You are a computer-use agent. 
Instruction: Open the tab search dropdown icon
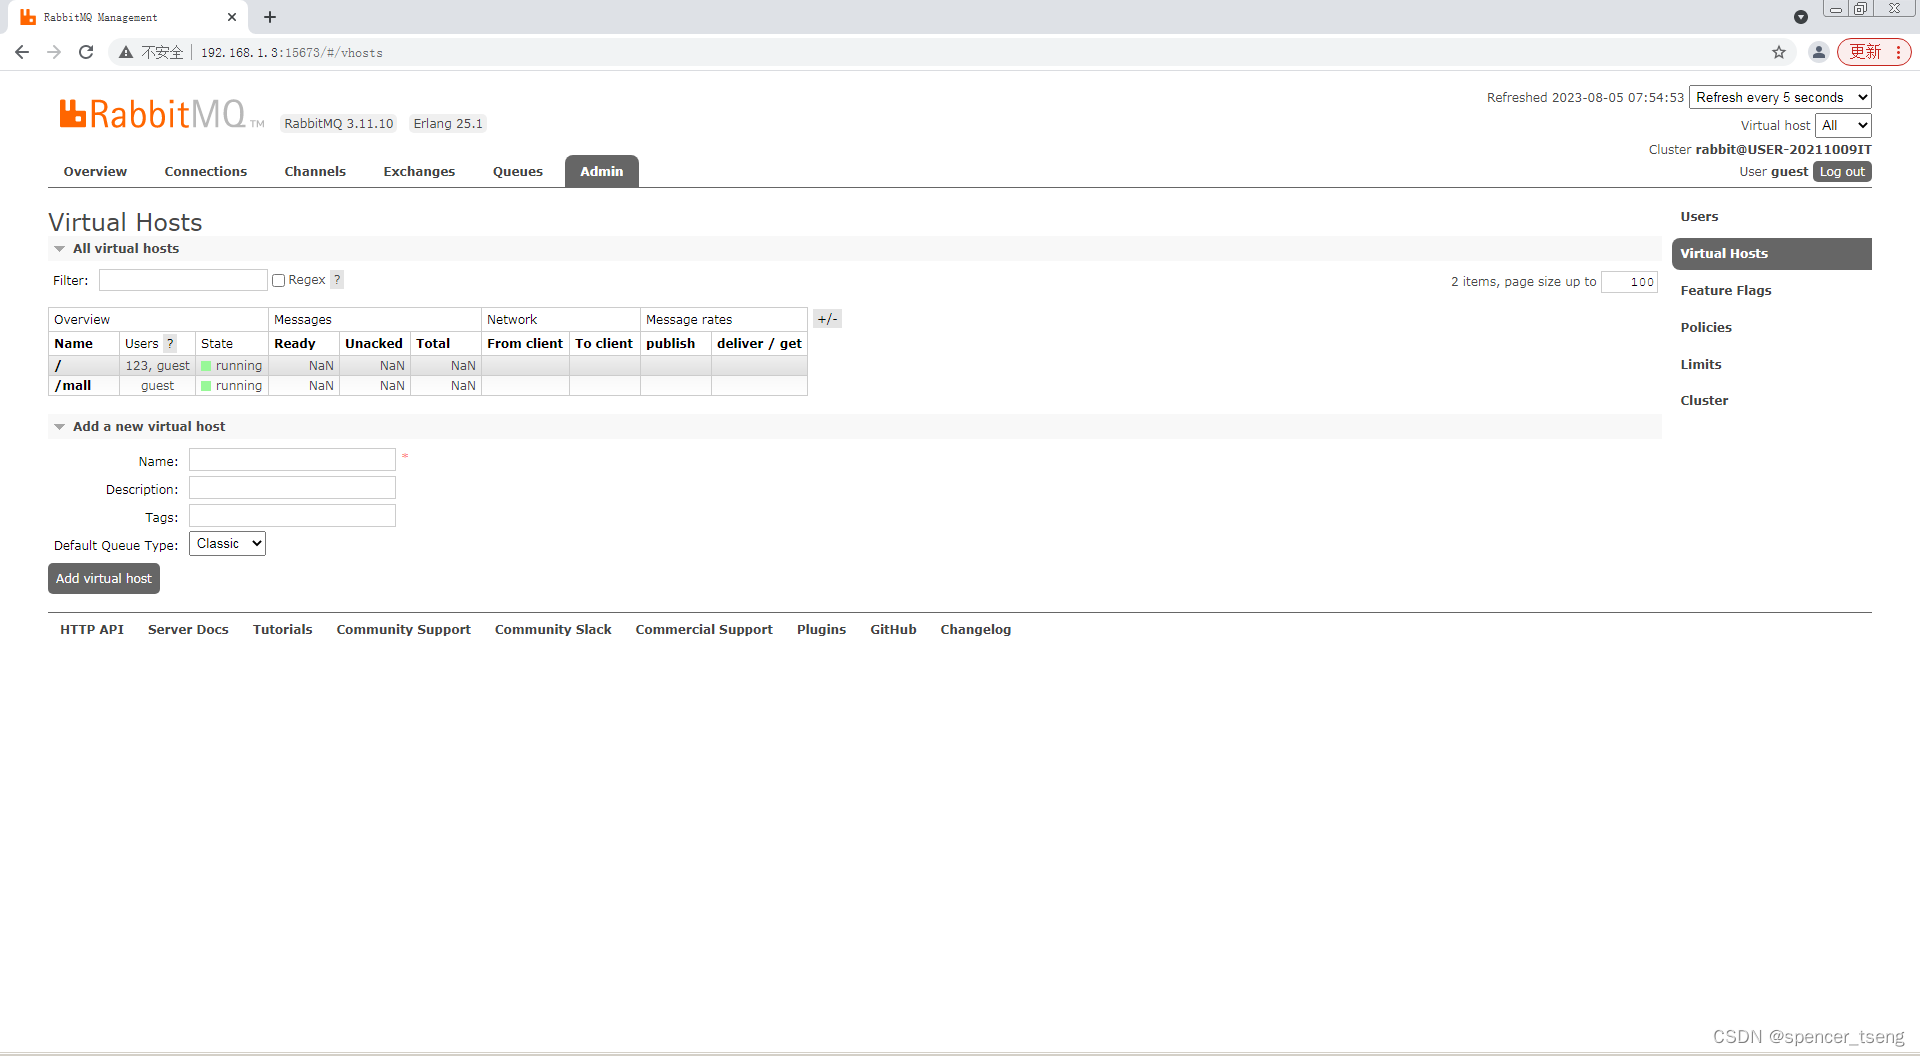coord(1801,17)
